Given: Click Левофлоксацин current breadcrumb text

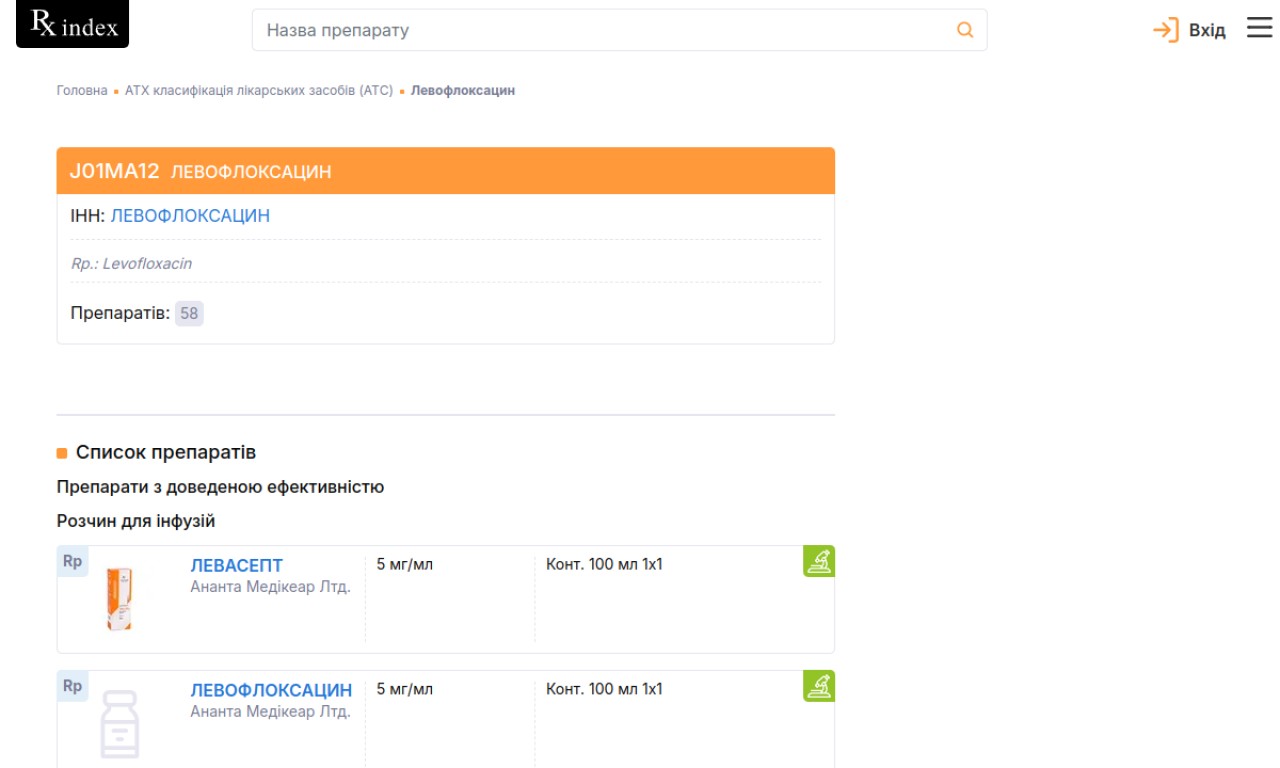Looking at the screenshot, I should pyautogui.click(x=463, y=90).
